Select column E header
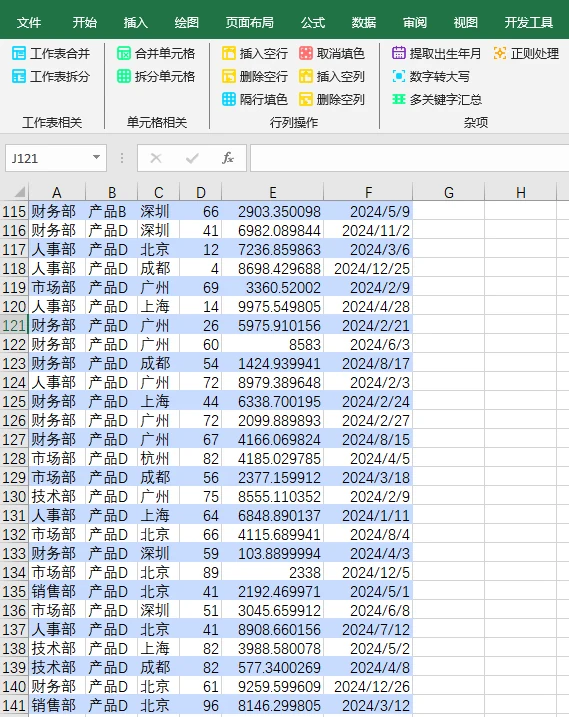Viewport: 569px width, 717px height. pos(273,192)
